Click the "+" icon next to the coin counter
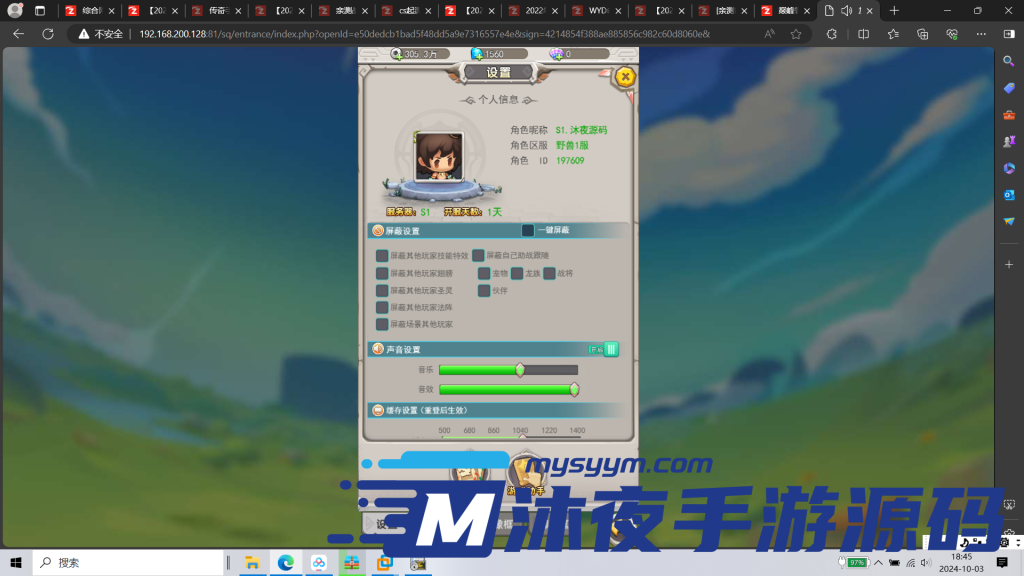The height and width of the screenshot is (576, 1024). pyautogui.click(x=400, y=57)
